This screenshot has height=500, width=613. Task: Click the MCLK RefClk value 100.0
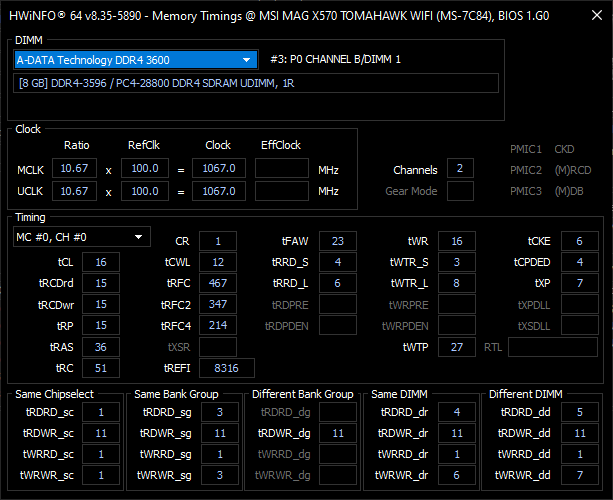tap(145, 168)
